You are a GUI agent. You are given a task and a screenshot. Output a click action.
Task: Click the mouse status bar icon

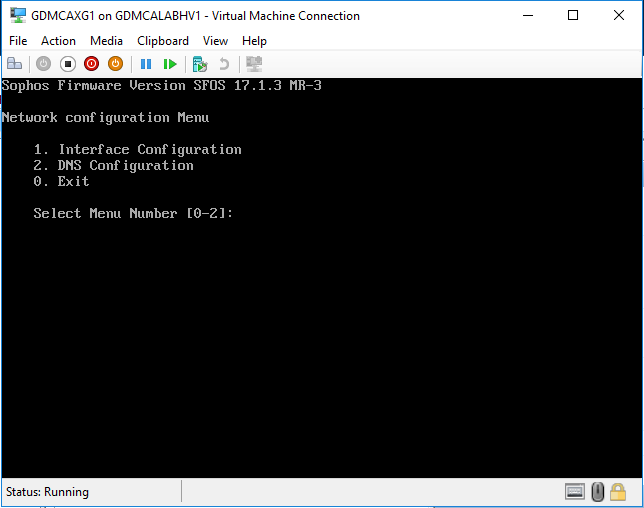(598, 492)
